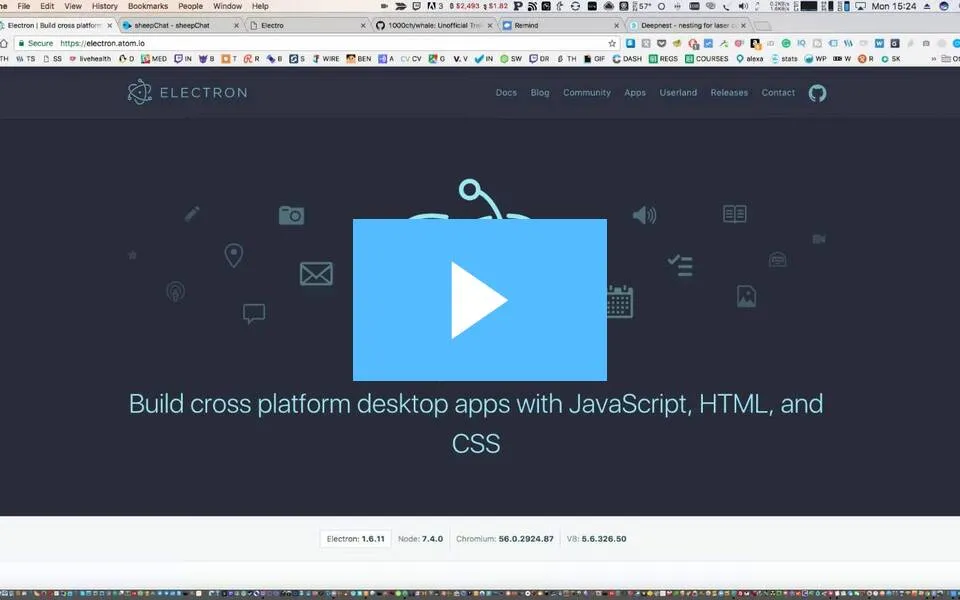The image size is (960, 600).
Task: Open the Window menu
Action: pos(227,6)
